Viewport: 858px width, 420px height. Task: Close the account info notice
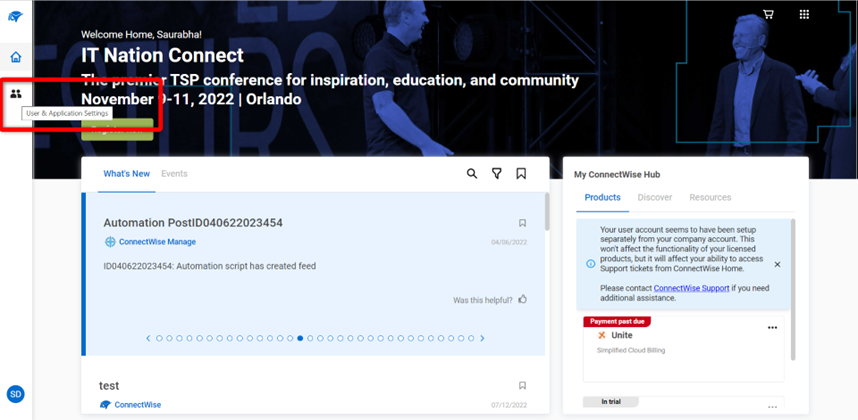(x=777, y=264)
